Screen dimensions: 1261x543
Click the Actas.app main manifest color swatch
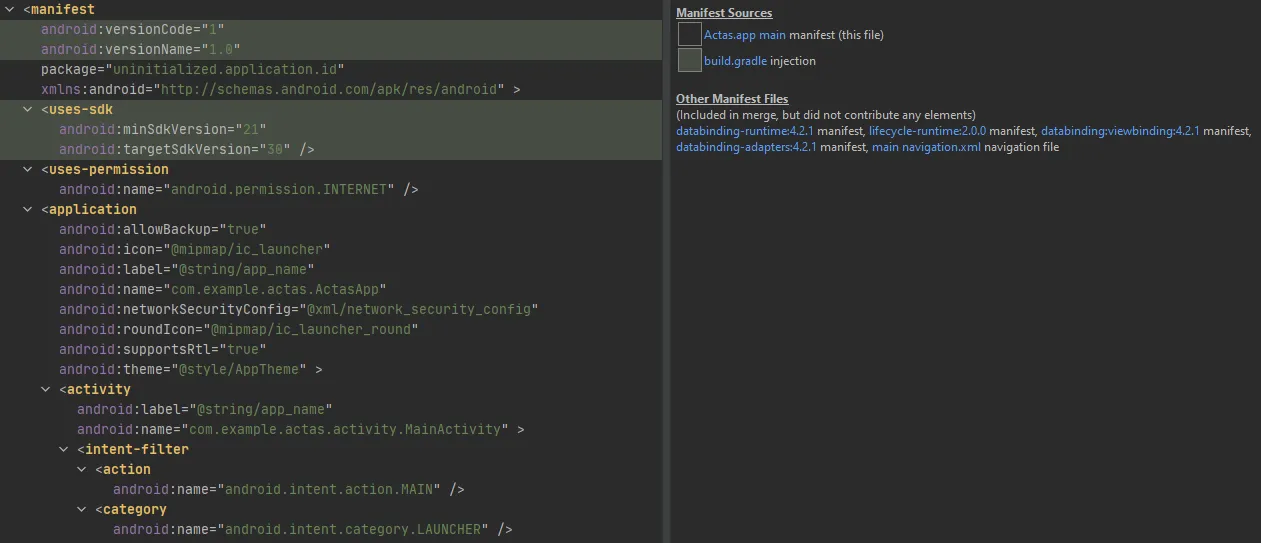point(690,35)
